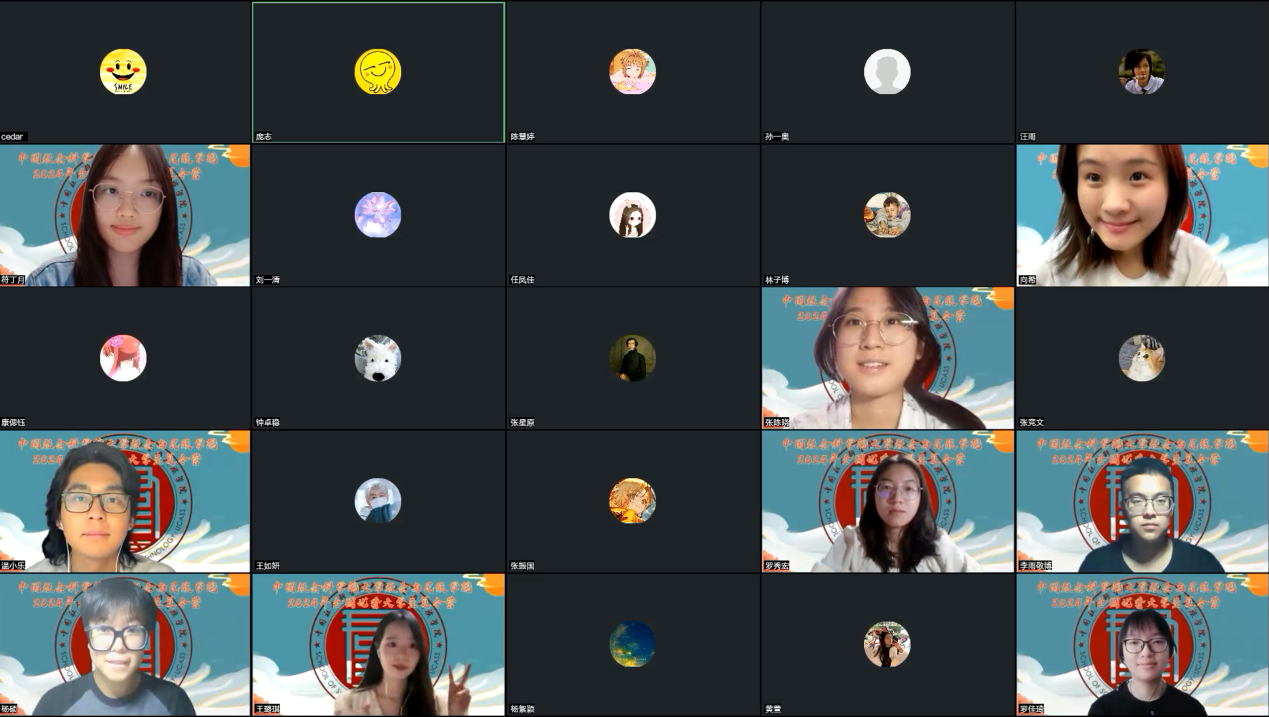Image resolution: width=1269 pixels, height=717 pixels.
Task: Click the gray default silhouette avatar
Action: pyautogui.click(x=887, y=72)
